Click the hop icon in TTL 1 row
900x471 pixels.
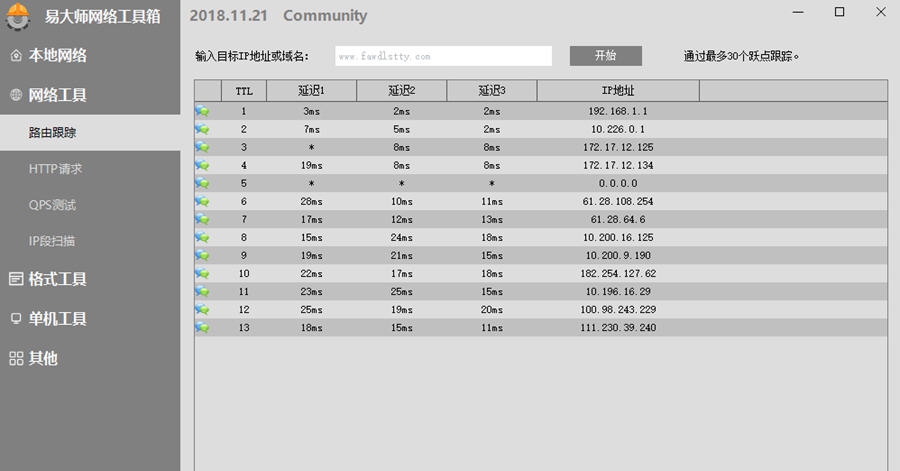tap(202, 111)
